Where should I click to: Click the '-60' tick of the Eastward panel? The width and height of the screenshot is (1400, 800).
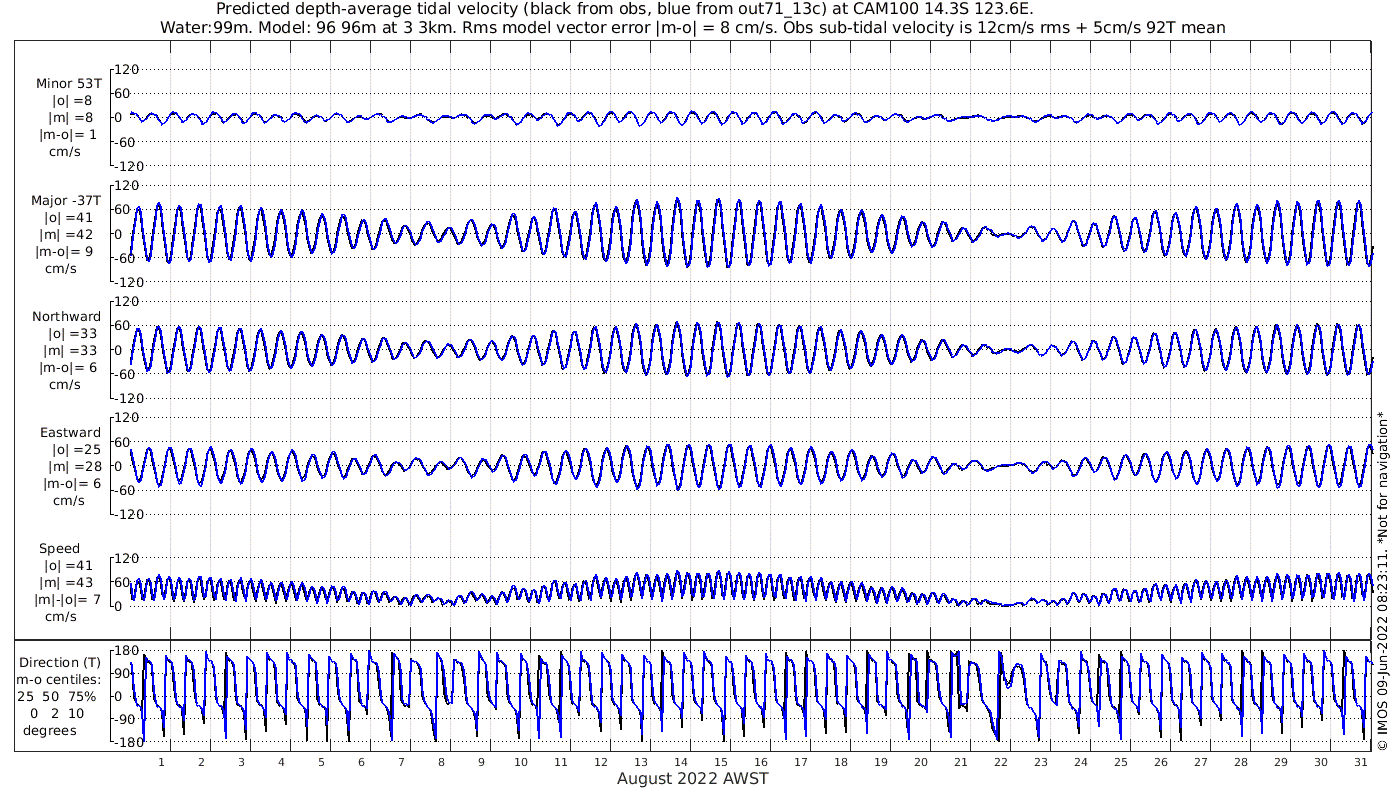pos(124,489)
